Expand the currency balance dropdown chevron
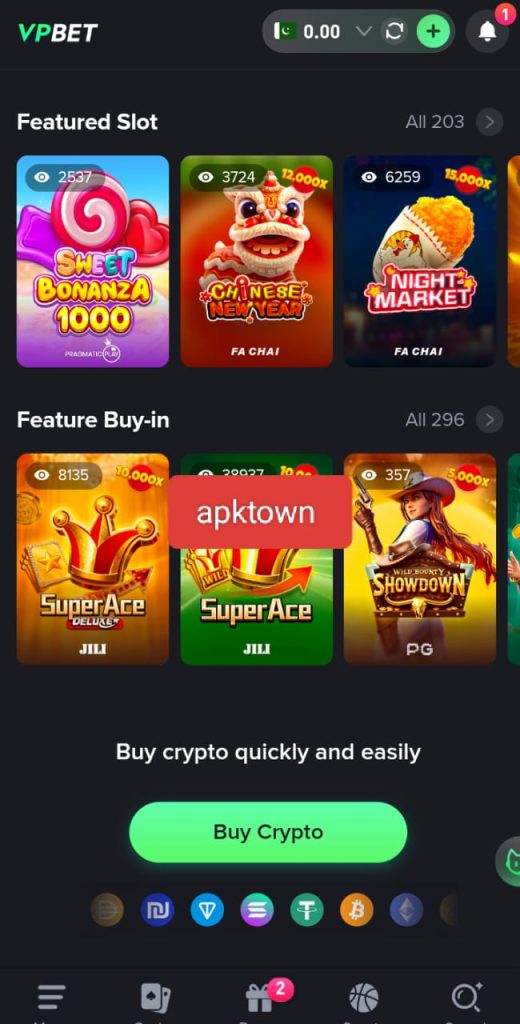Screen dimensions: 520x1024 tap(364, 31)
